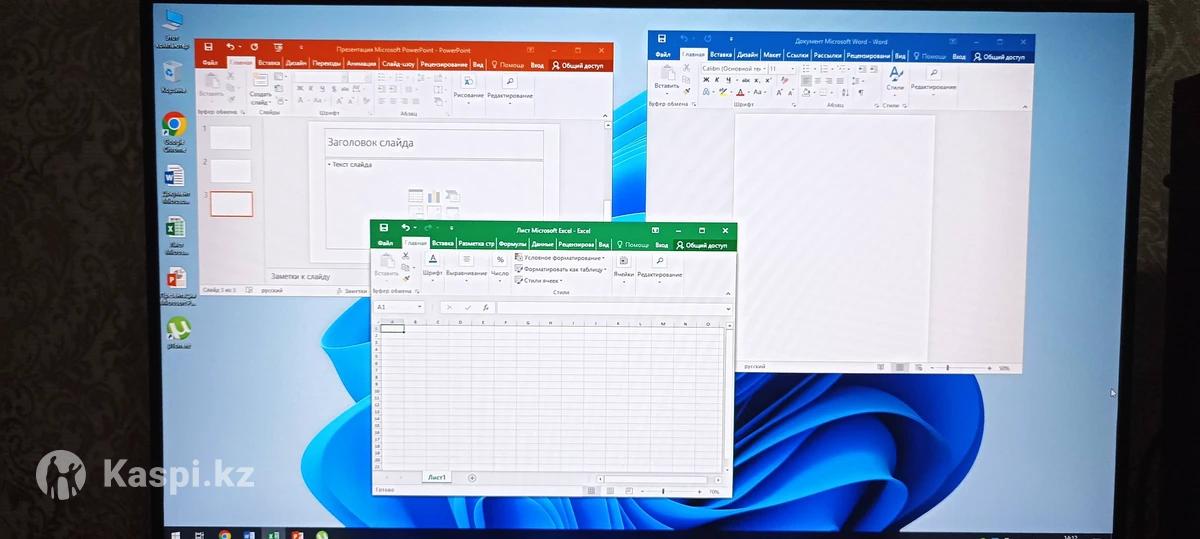Click Excel icon in the taskbar
Screen dimensions: 1200x539
click(273, 536)
